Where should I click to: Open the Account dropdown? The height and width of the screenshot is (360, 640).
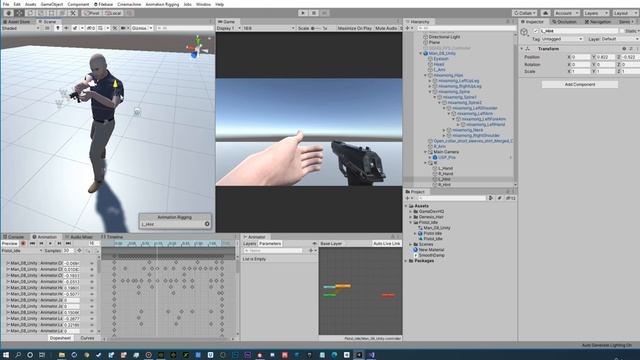(567, 13)
